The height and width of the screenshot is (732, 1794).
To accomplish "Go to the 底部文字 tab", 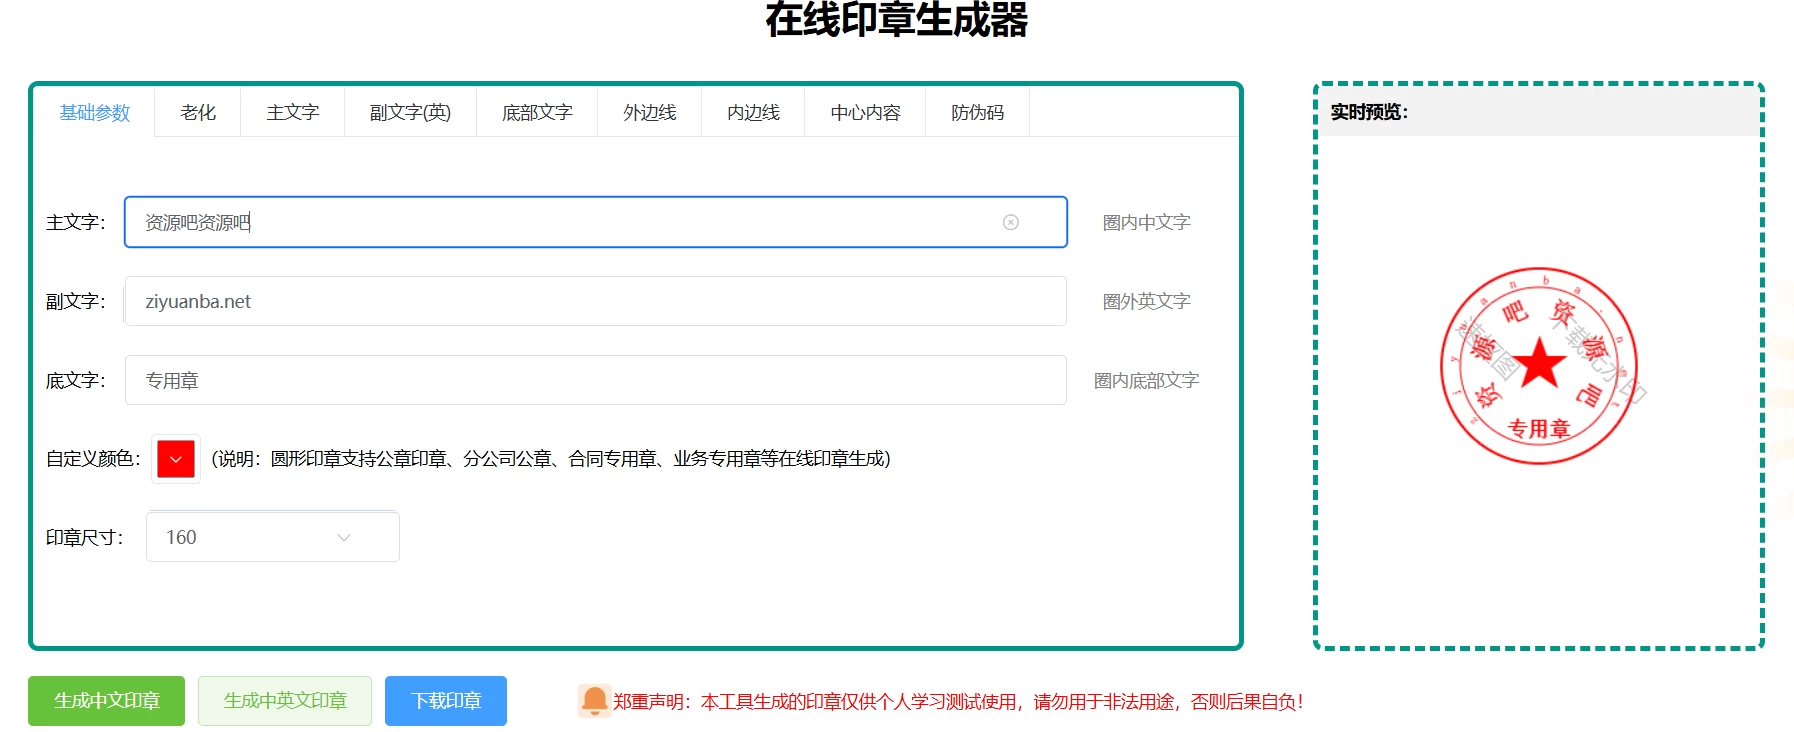I will click(537, 113).
